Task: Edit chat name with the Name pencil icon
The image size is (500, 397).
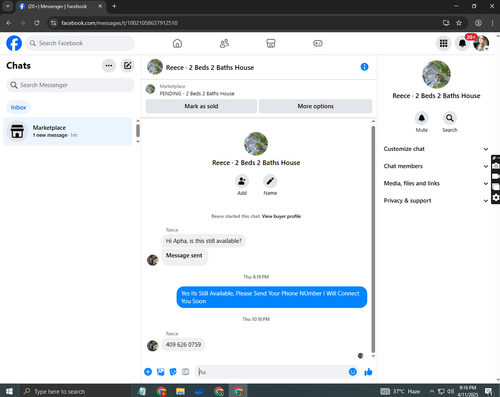Action: point(270,181)
